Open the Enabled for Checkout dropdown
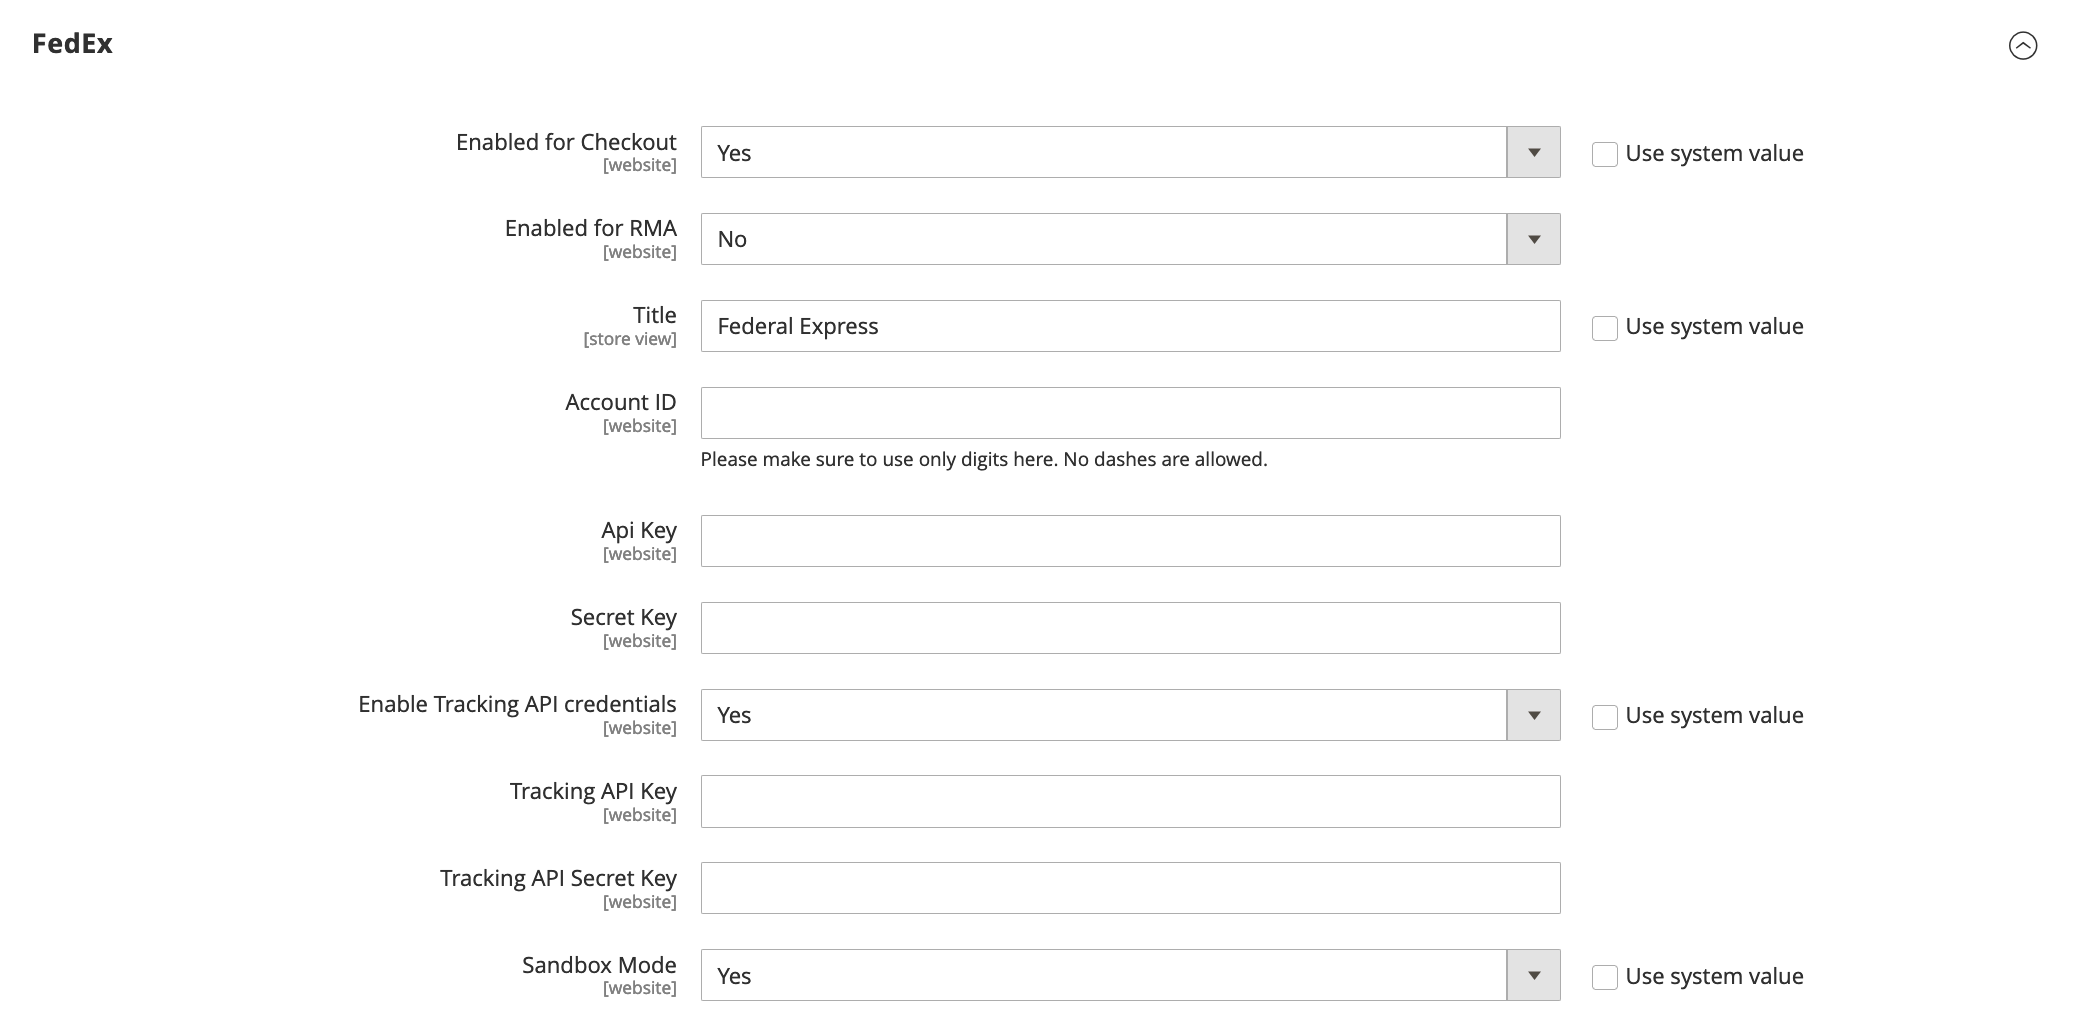This screenshot has height=1020, width=2074. (x=1103, y=153)
